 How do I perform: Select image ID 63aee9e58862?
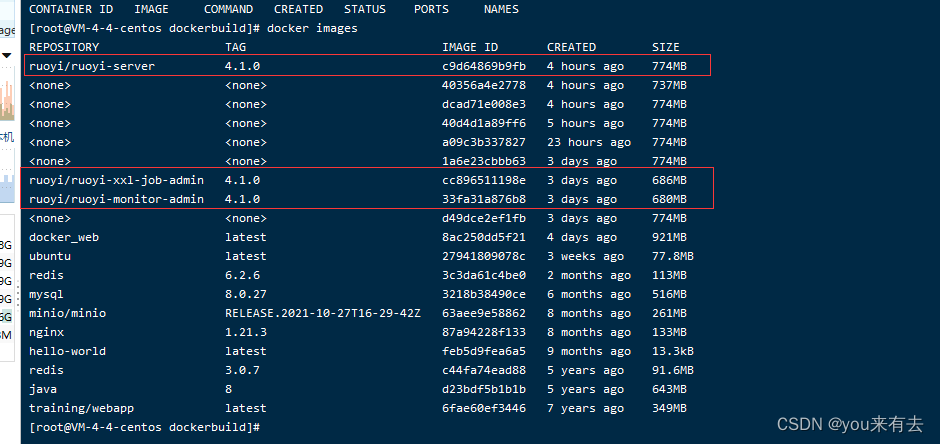[484, 313]
